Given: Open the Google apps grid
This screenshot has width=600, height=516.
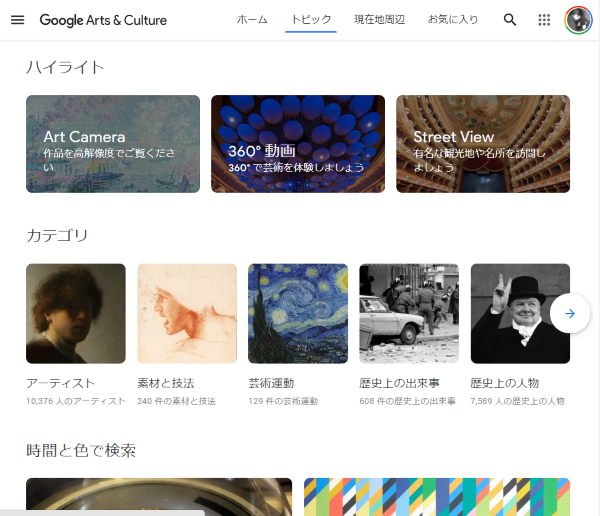Looking at the screenshot, I should 544,20.
